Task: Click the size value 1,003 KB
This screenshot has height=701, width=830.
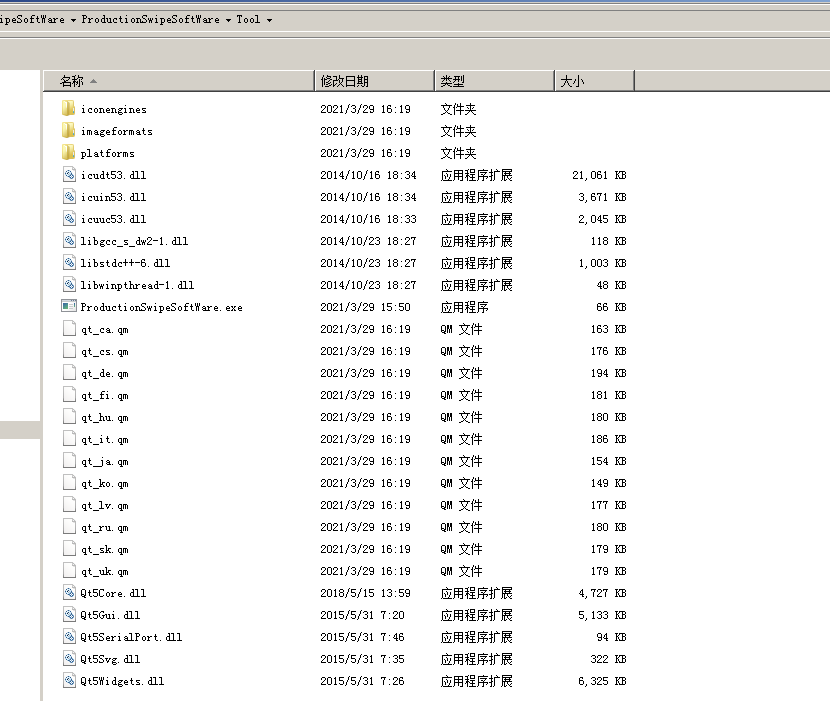Action: pos(602,263)
